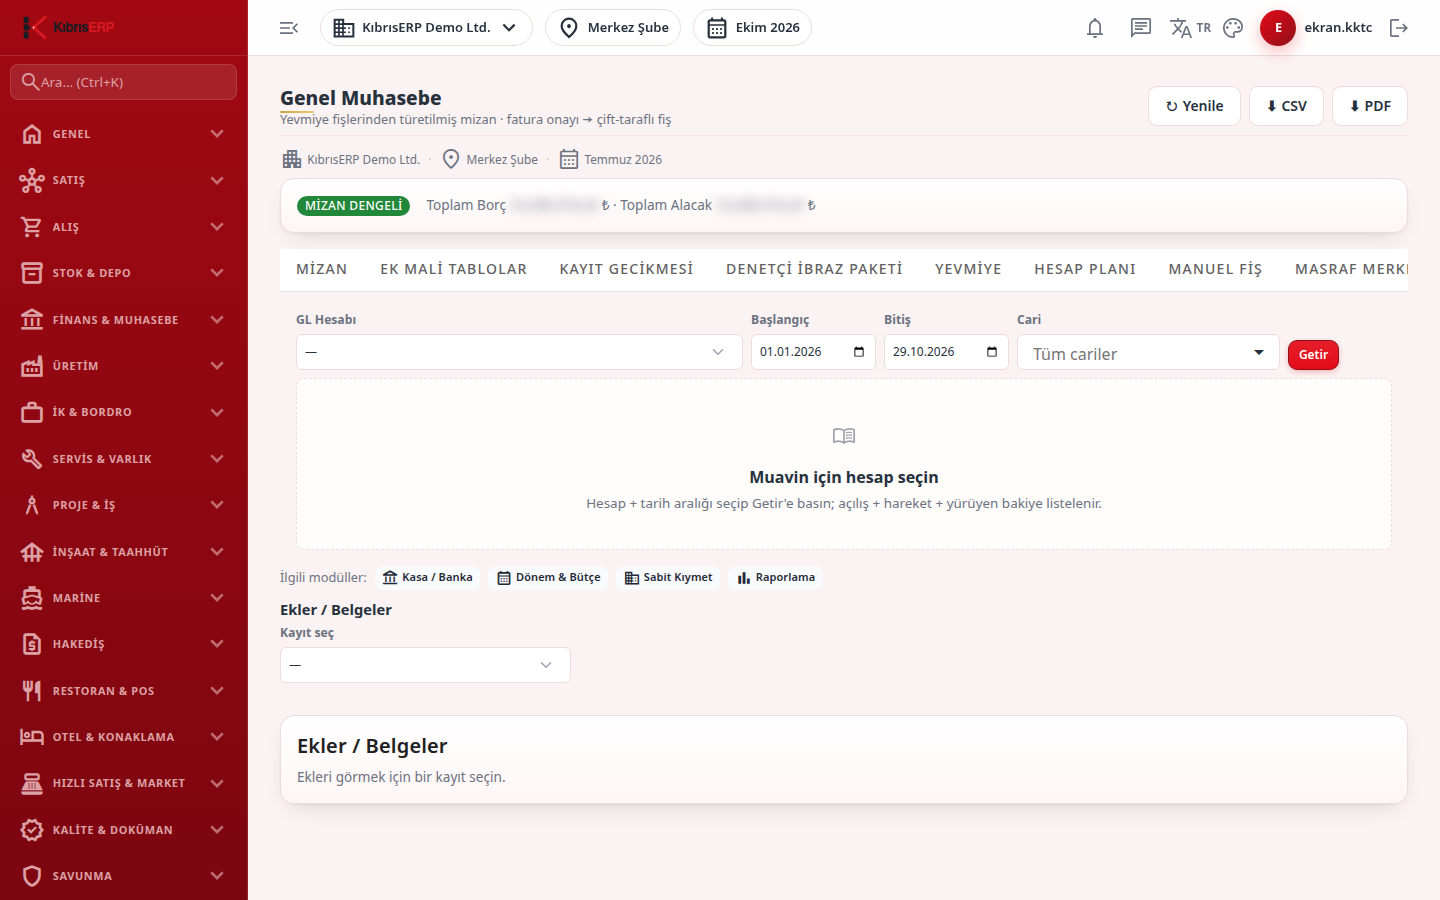The height and width of the screenshot is (900, 1440).
Task: Open the theme palette icon
Action: [x=1233, y=28]
